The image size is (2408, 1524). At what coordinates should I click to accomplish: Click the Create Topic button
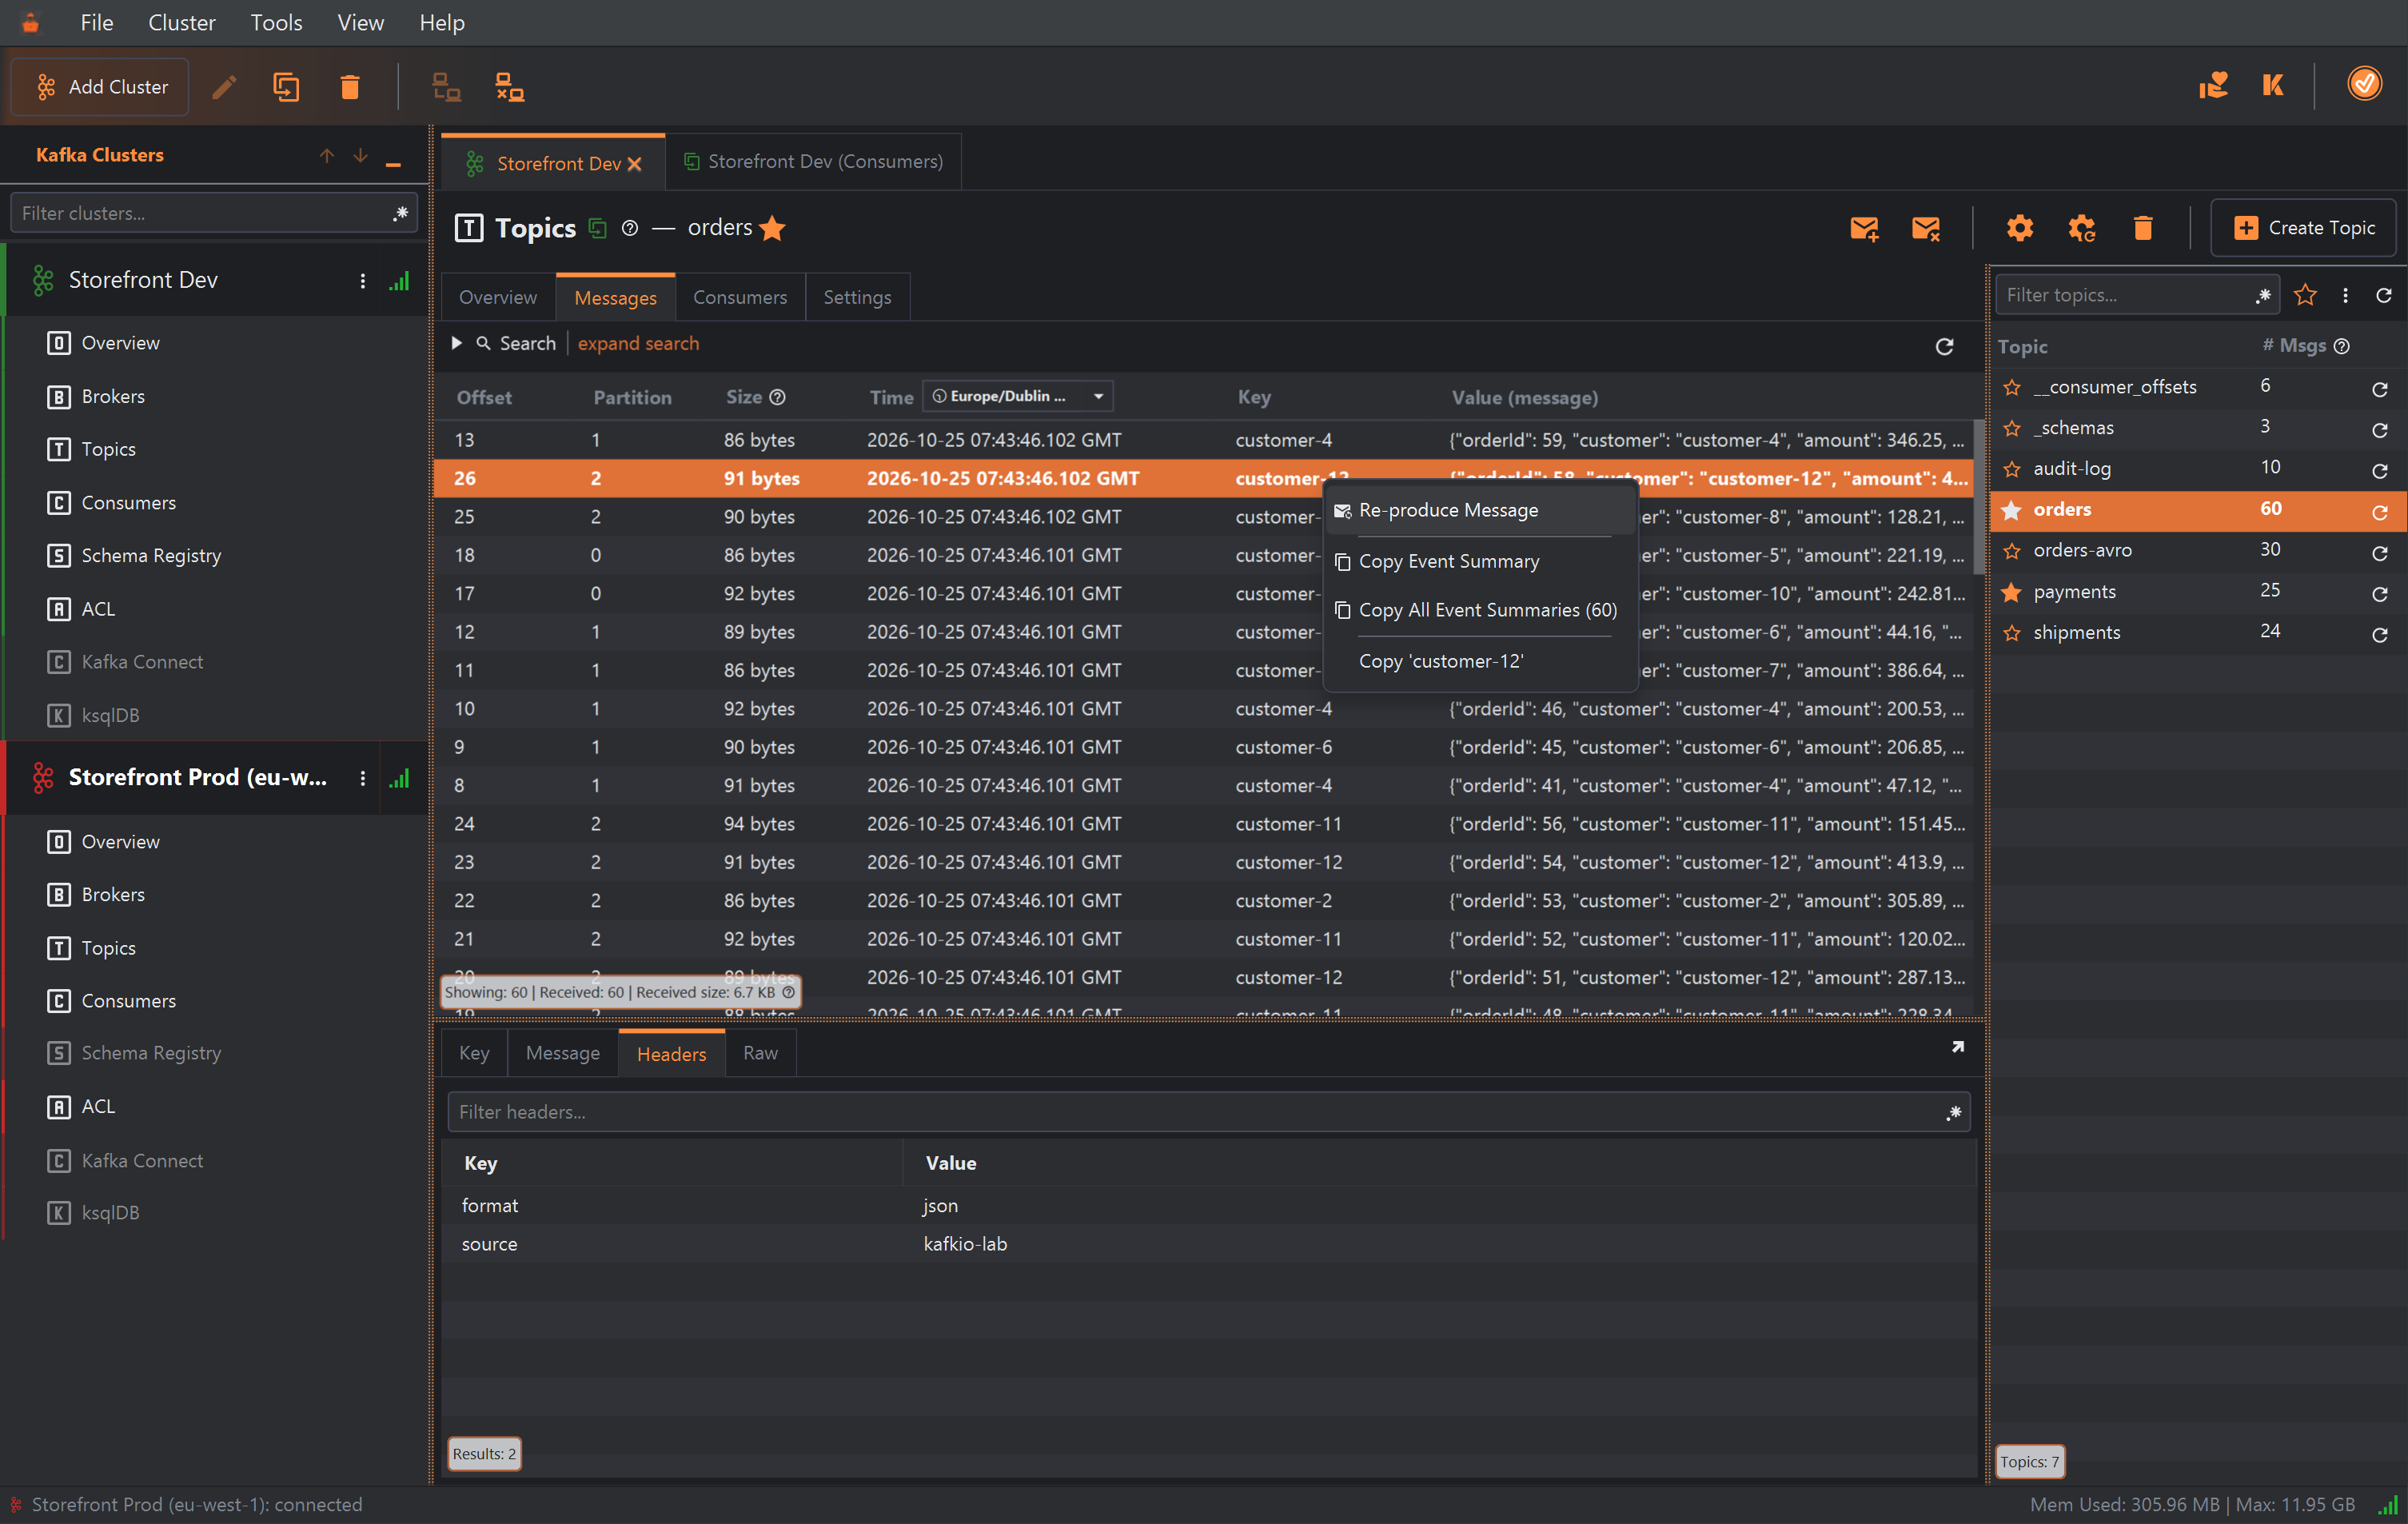pos(2303,228)
